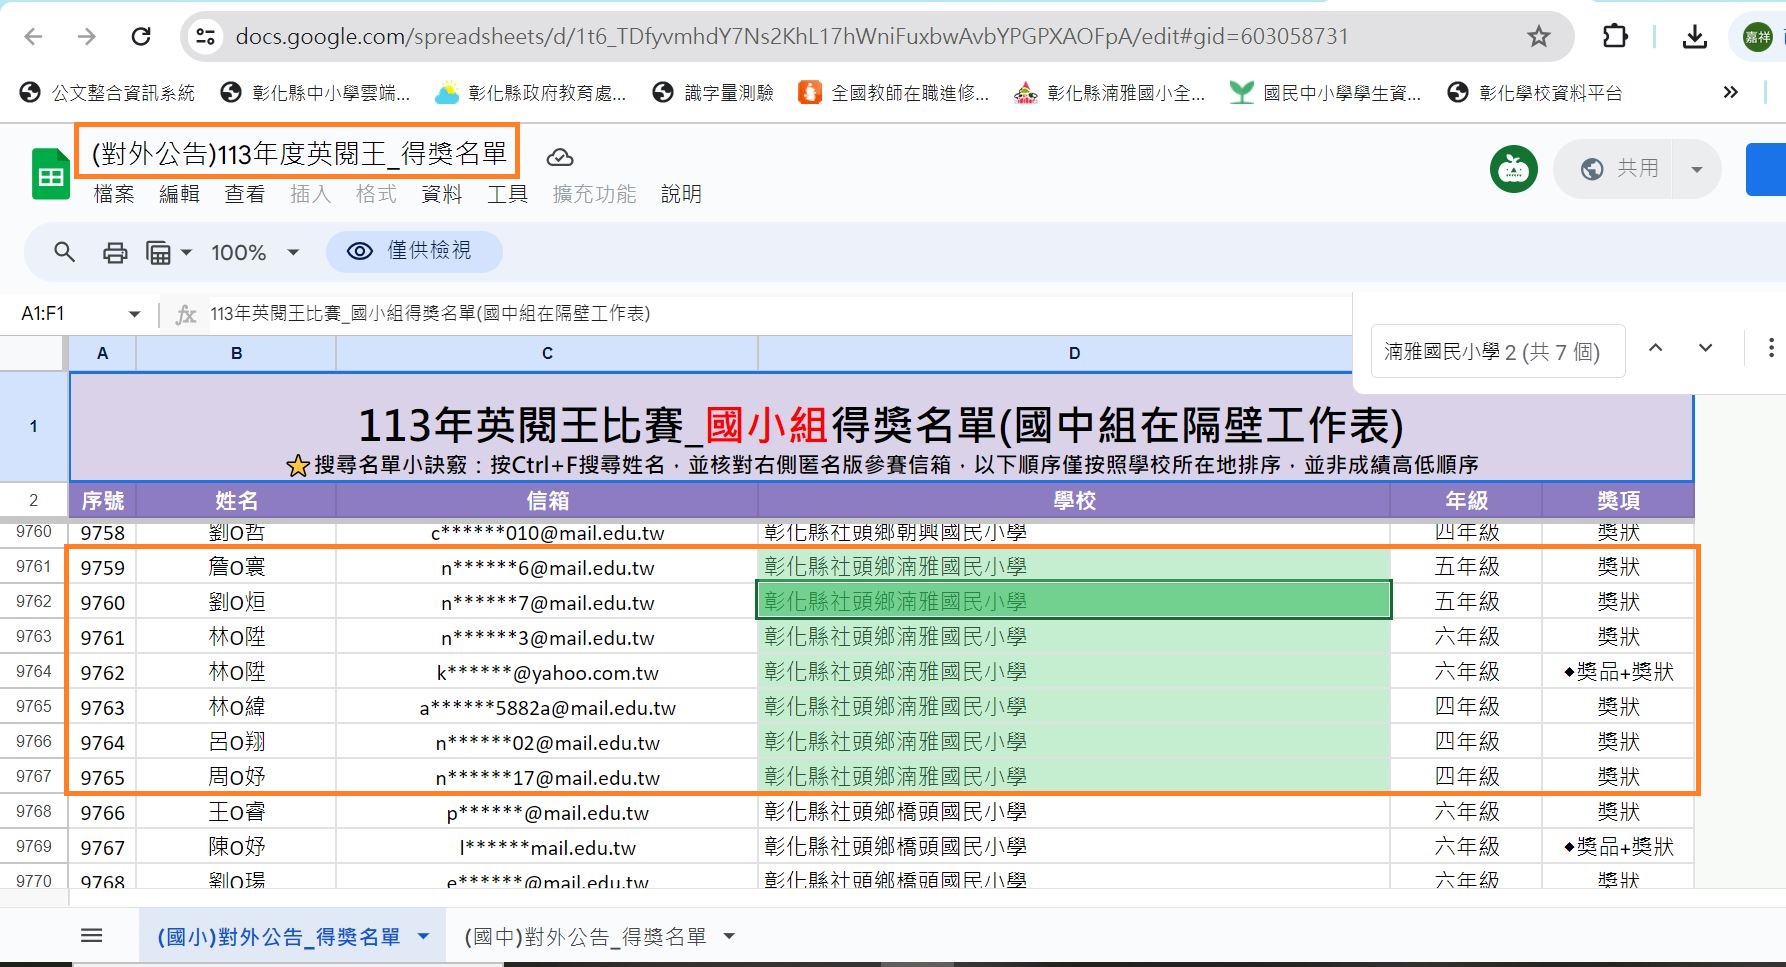The height and width of the screenshot is (967, 1786).
Task: Click the browser reload page icon
Action: tap(141, 37)
